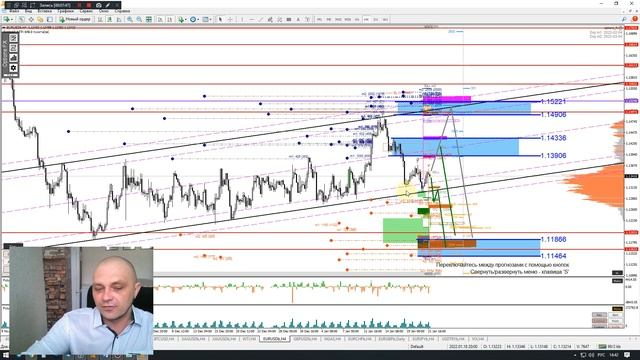
Task: Expand the indicators dropdown arrow
Action: pos(186,19)
